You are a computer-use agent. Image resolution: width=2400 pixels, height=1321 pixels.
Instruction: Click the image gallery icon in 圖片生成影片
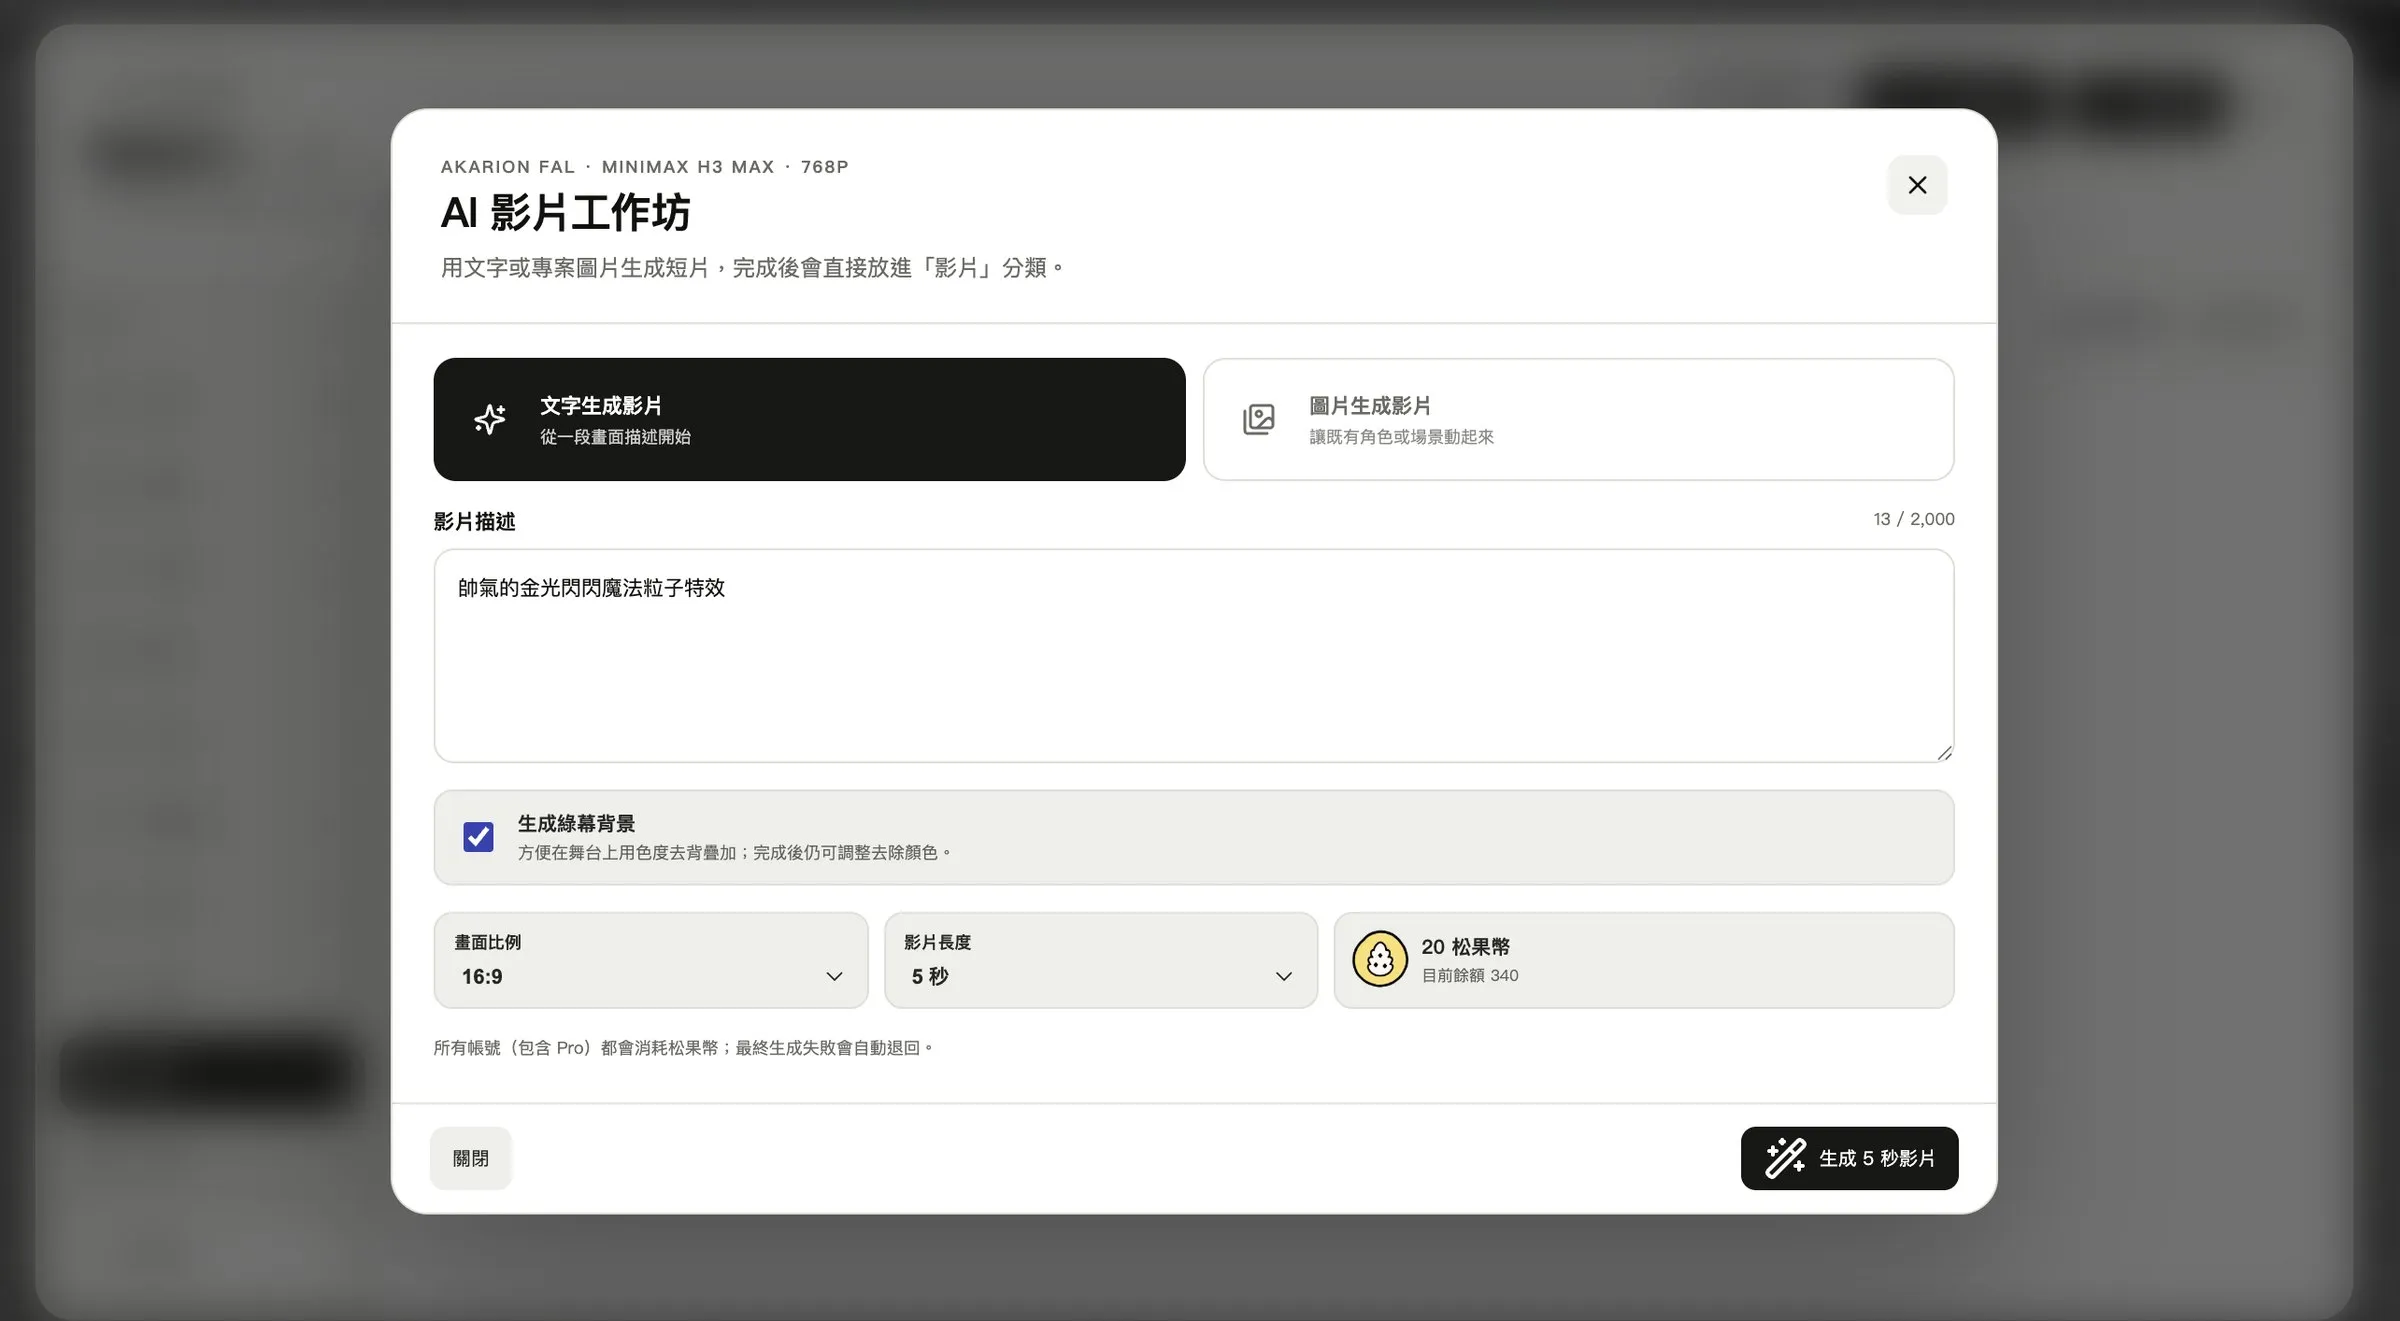click(x=1259, y=419)
